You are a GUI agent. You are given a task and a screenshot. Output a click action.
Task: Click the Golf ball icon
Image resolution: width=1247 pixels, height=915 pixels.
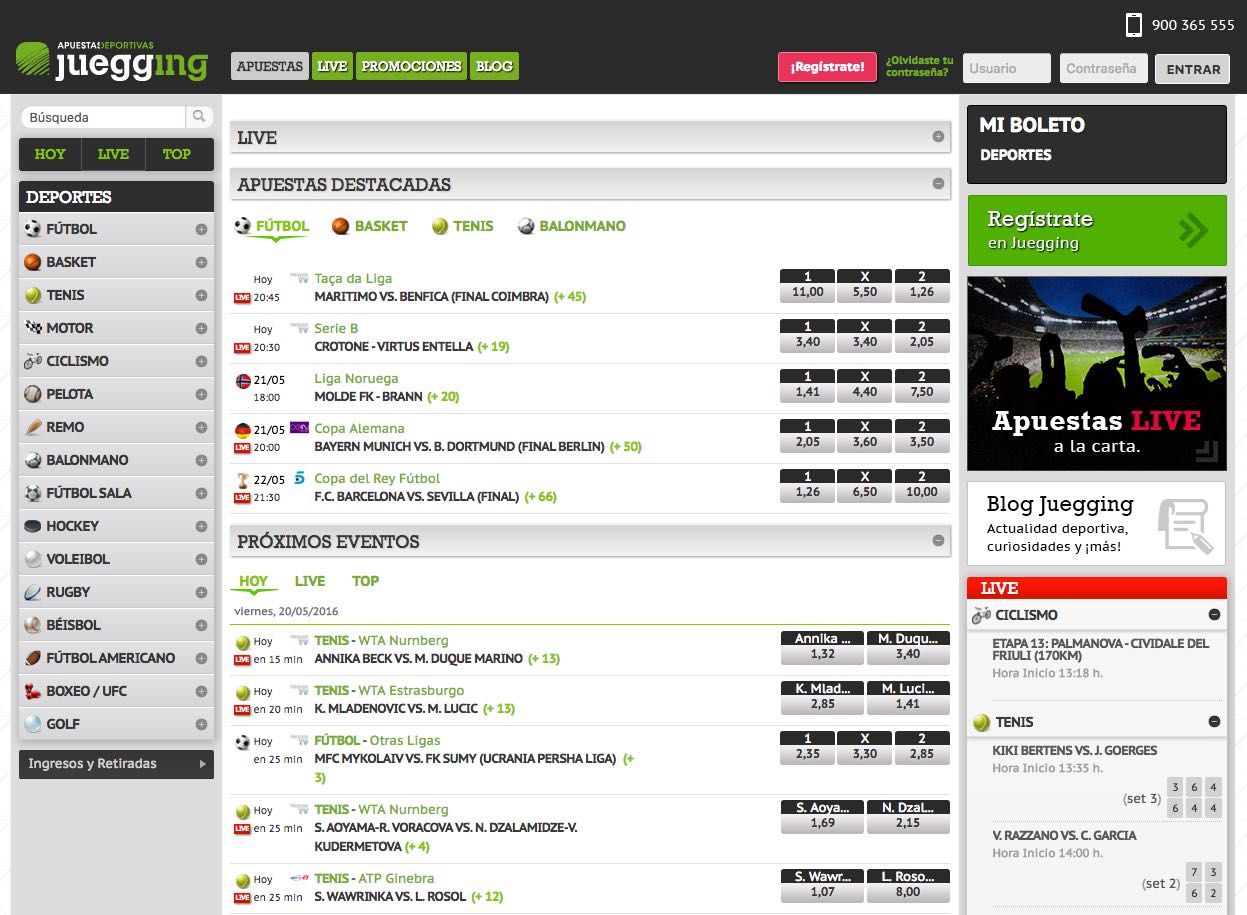(x=33, y=724)
